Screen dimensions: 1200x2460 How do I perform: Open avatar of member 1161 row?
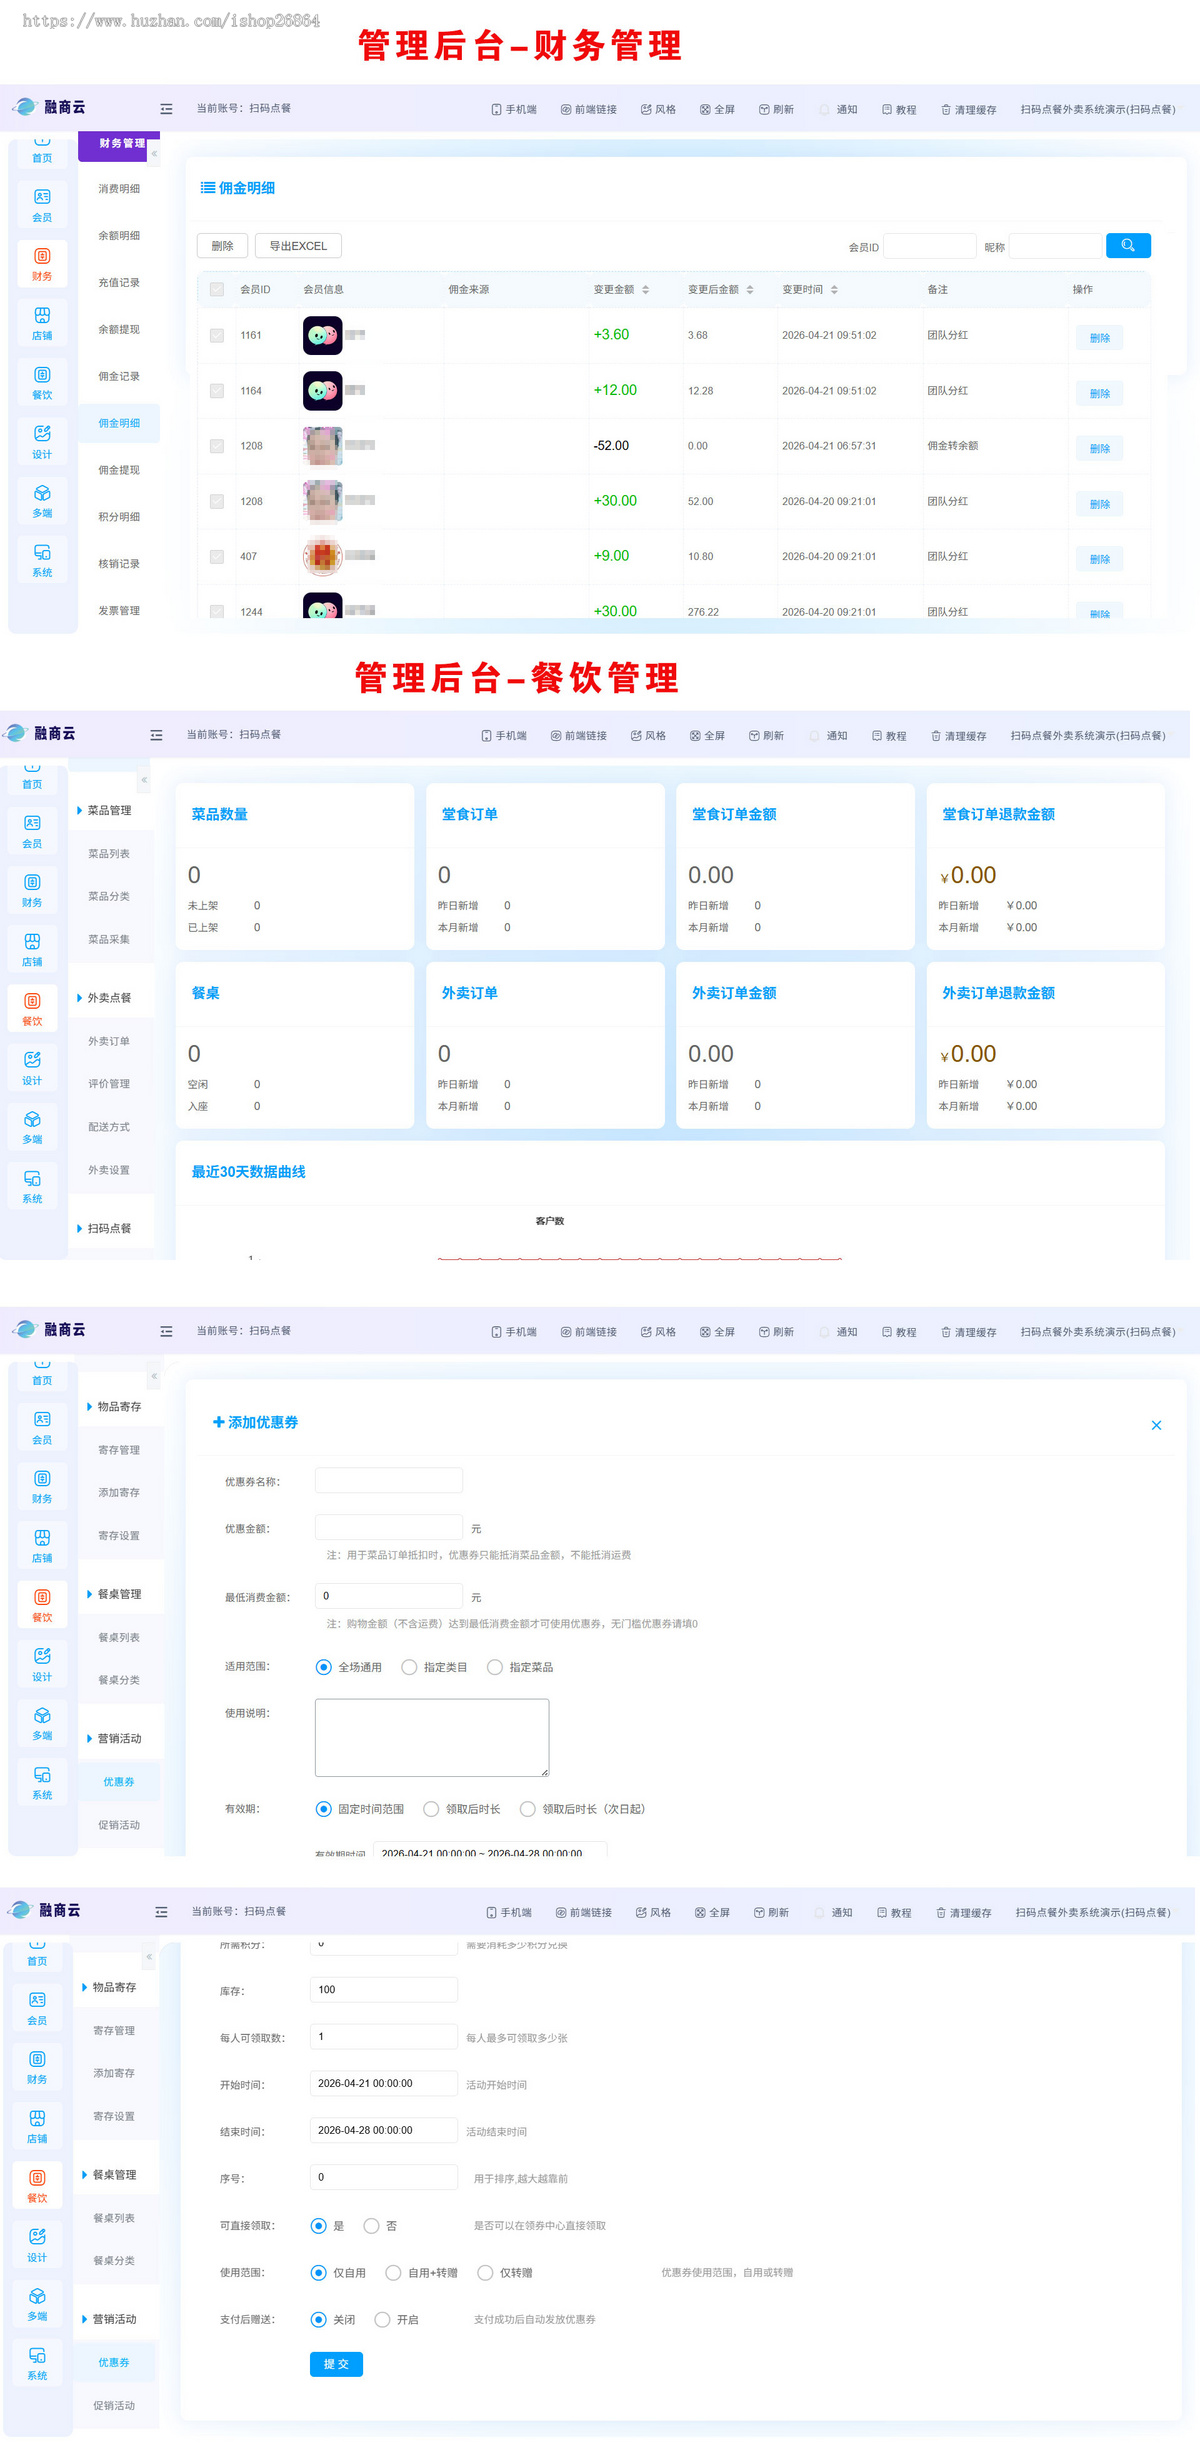(322, 335)
